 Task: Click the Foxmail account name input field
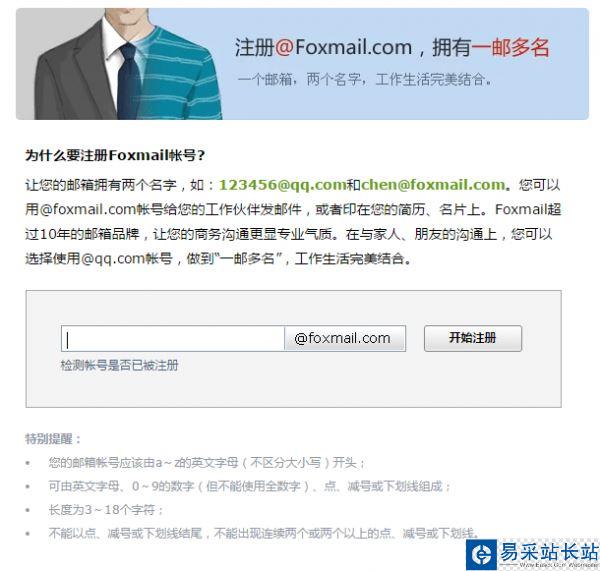pos(173,338)
